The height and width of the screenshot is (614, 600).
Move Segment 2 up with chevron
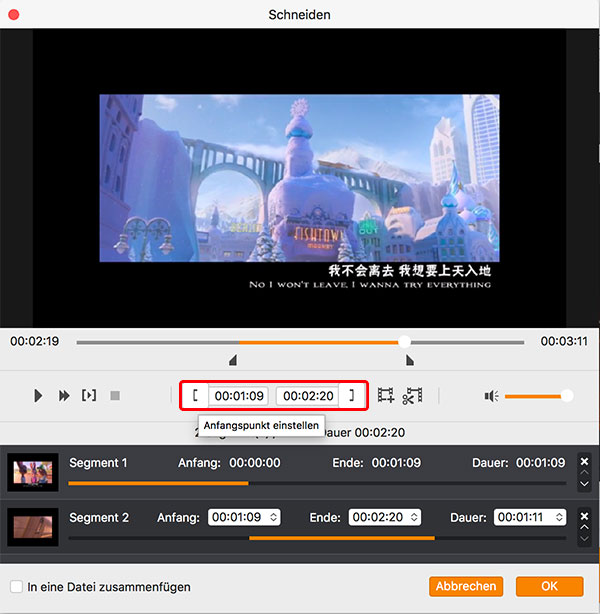(x=584, y=527)
